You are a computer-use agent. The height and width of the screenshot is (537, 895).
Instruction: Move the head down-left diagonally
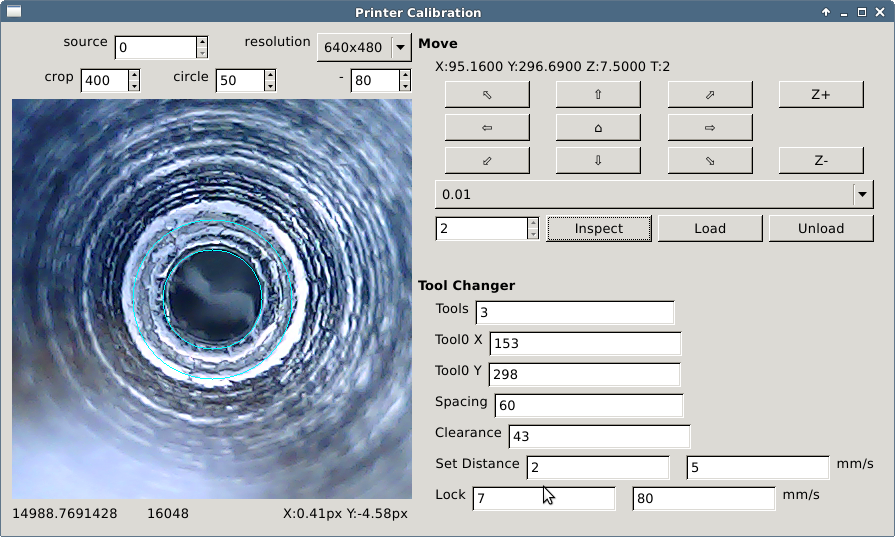point(487,160)
